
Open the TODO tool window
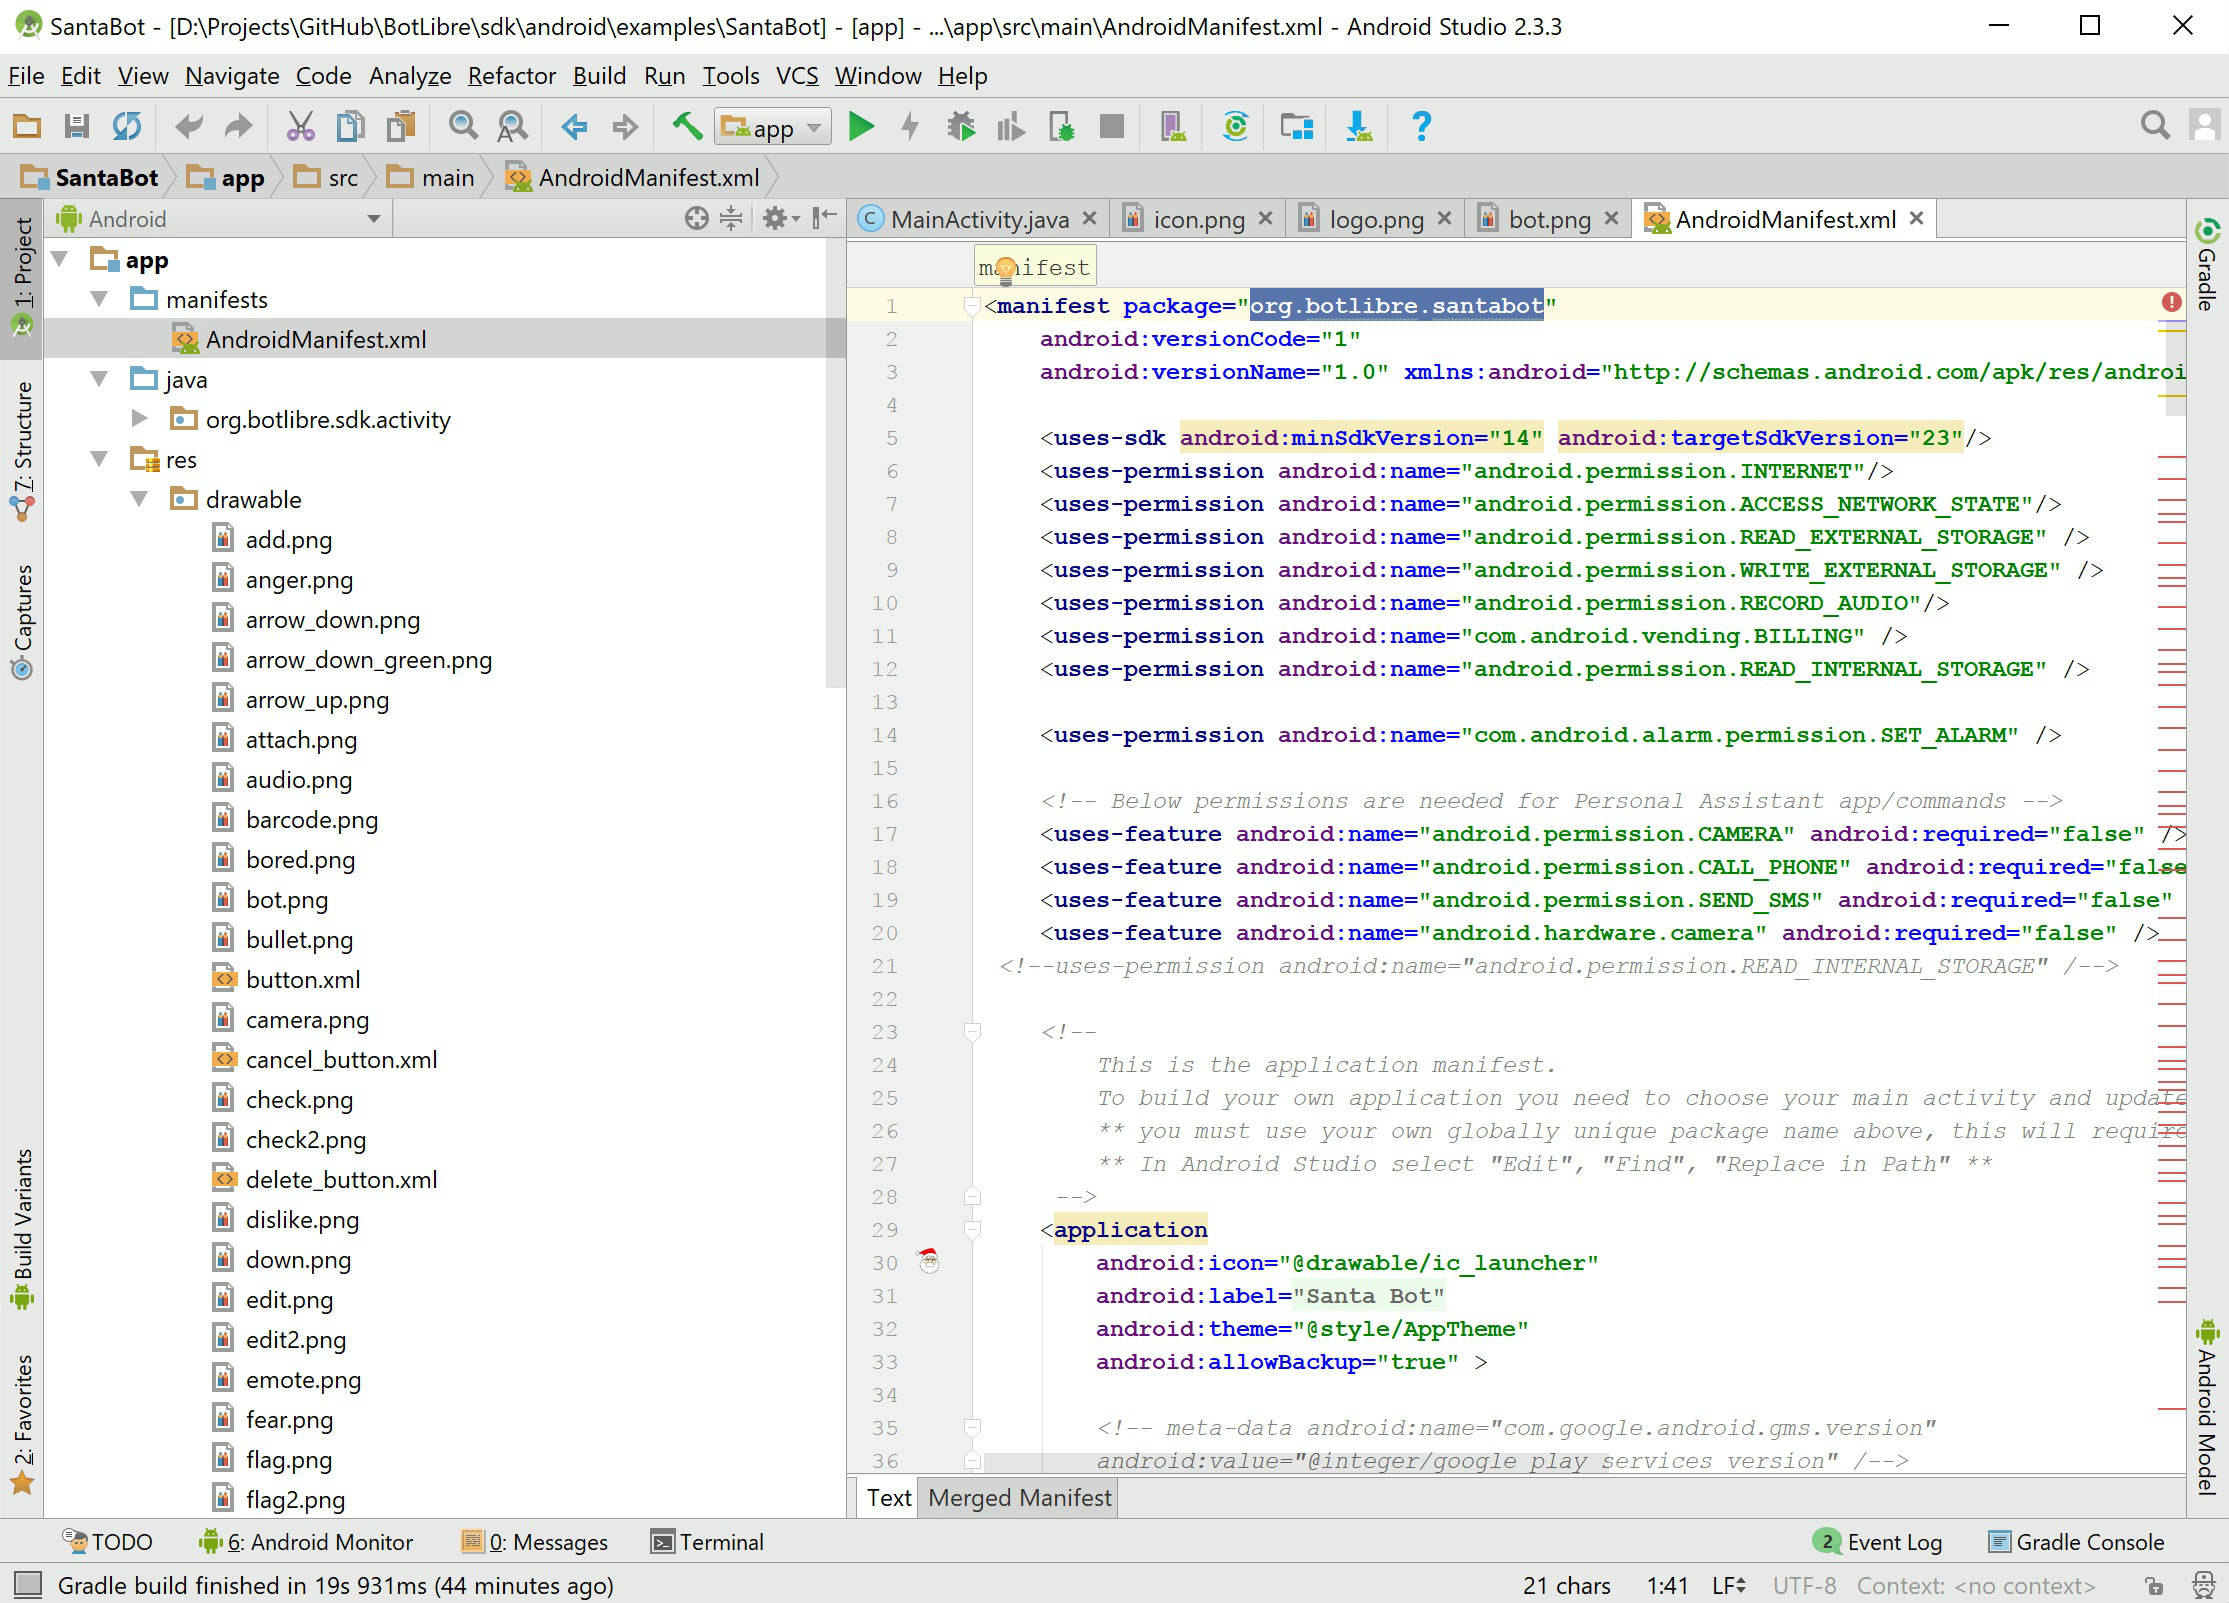(x=107, y=1542)
